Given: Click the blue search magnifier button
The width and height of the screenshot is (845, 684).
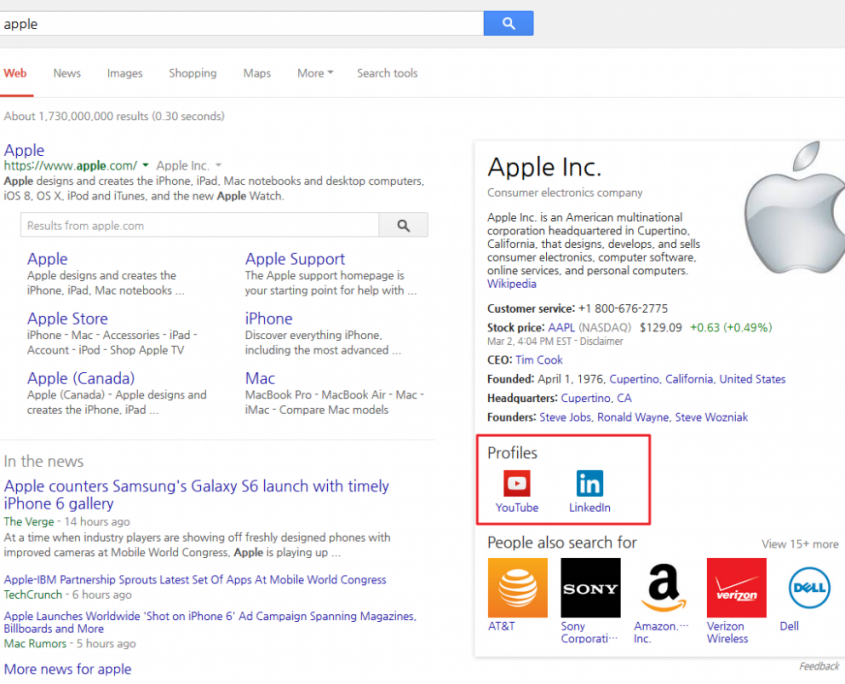Looking at the screenshot, I should click(x=508, y=23).
